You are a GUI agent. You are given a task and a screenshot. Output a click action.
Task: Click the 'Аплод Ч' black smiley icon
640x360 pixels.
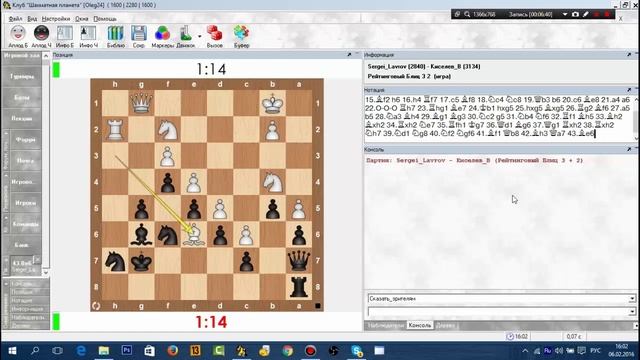pos(41,33)
